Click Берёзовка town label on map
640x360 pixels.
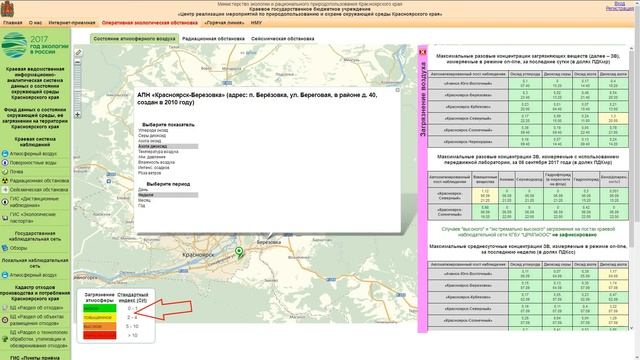pyautogui.click(x=269, y=242)
